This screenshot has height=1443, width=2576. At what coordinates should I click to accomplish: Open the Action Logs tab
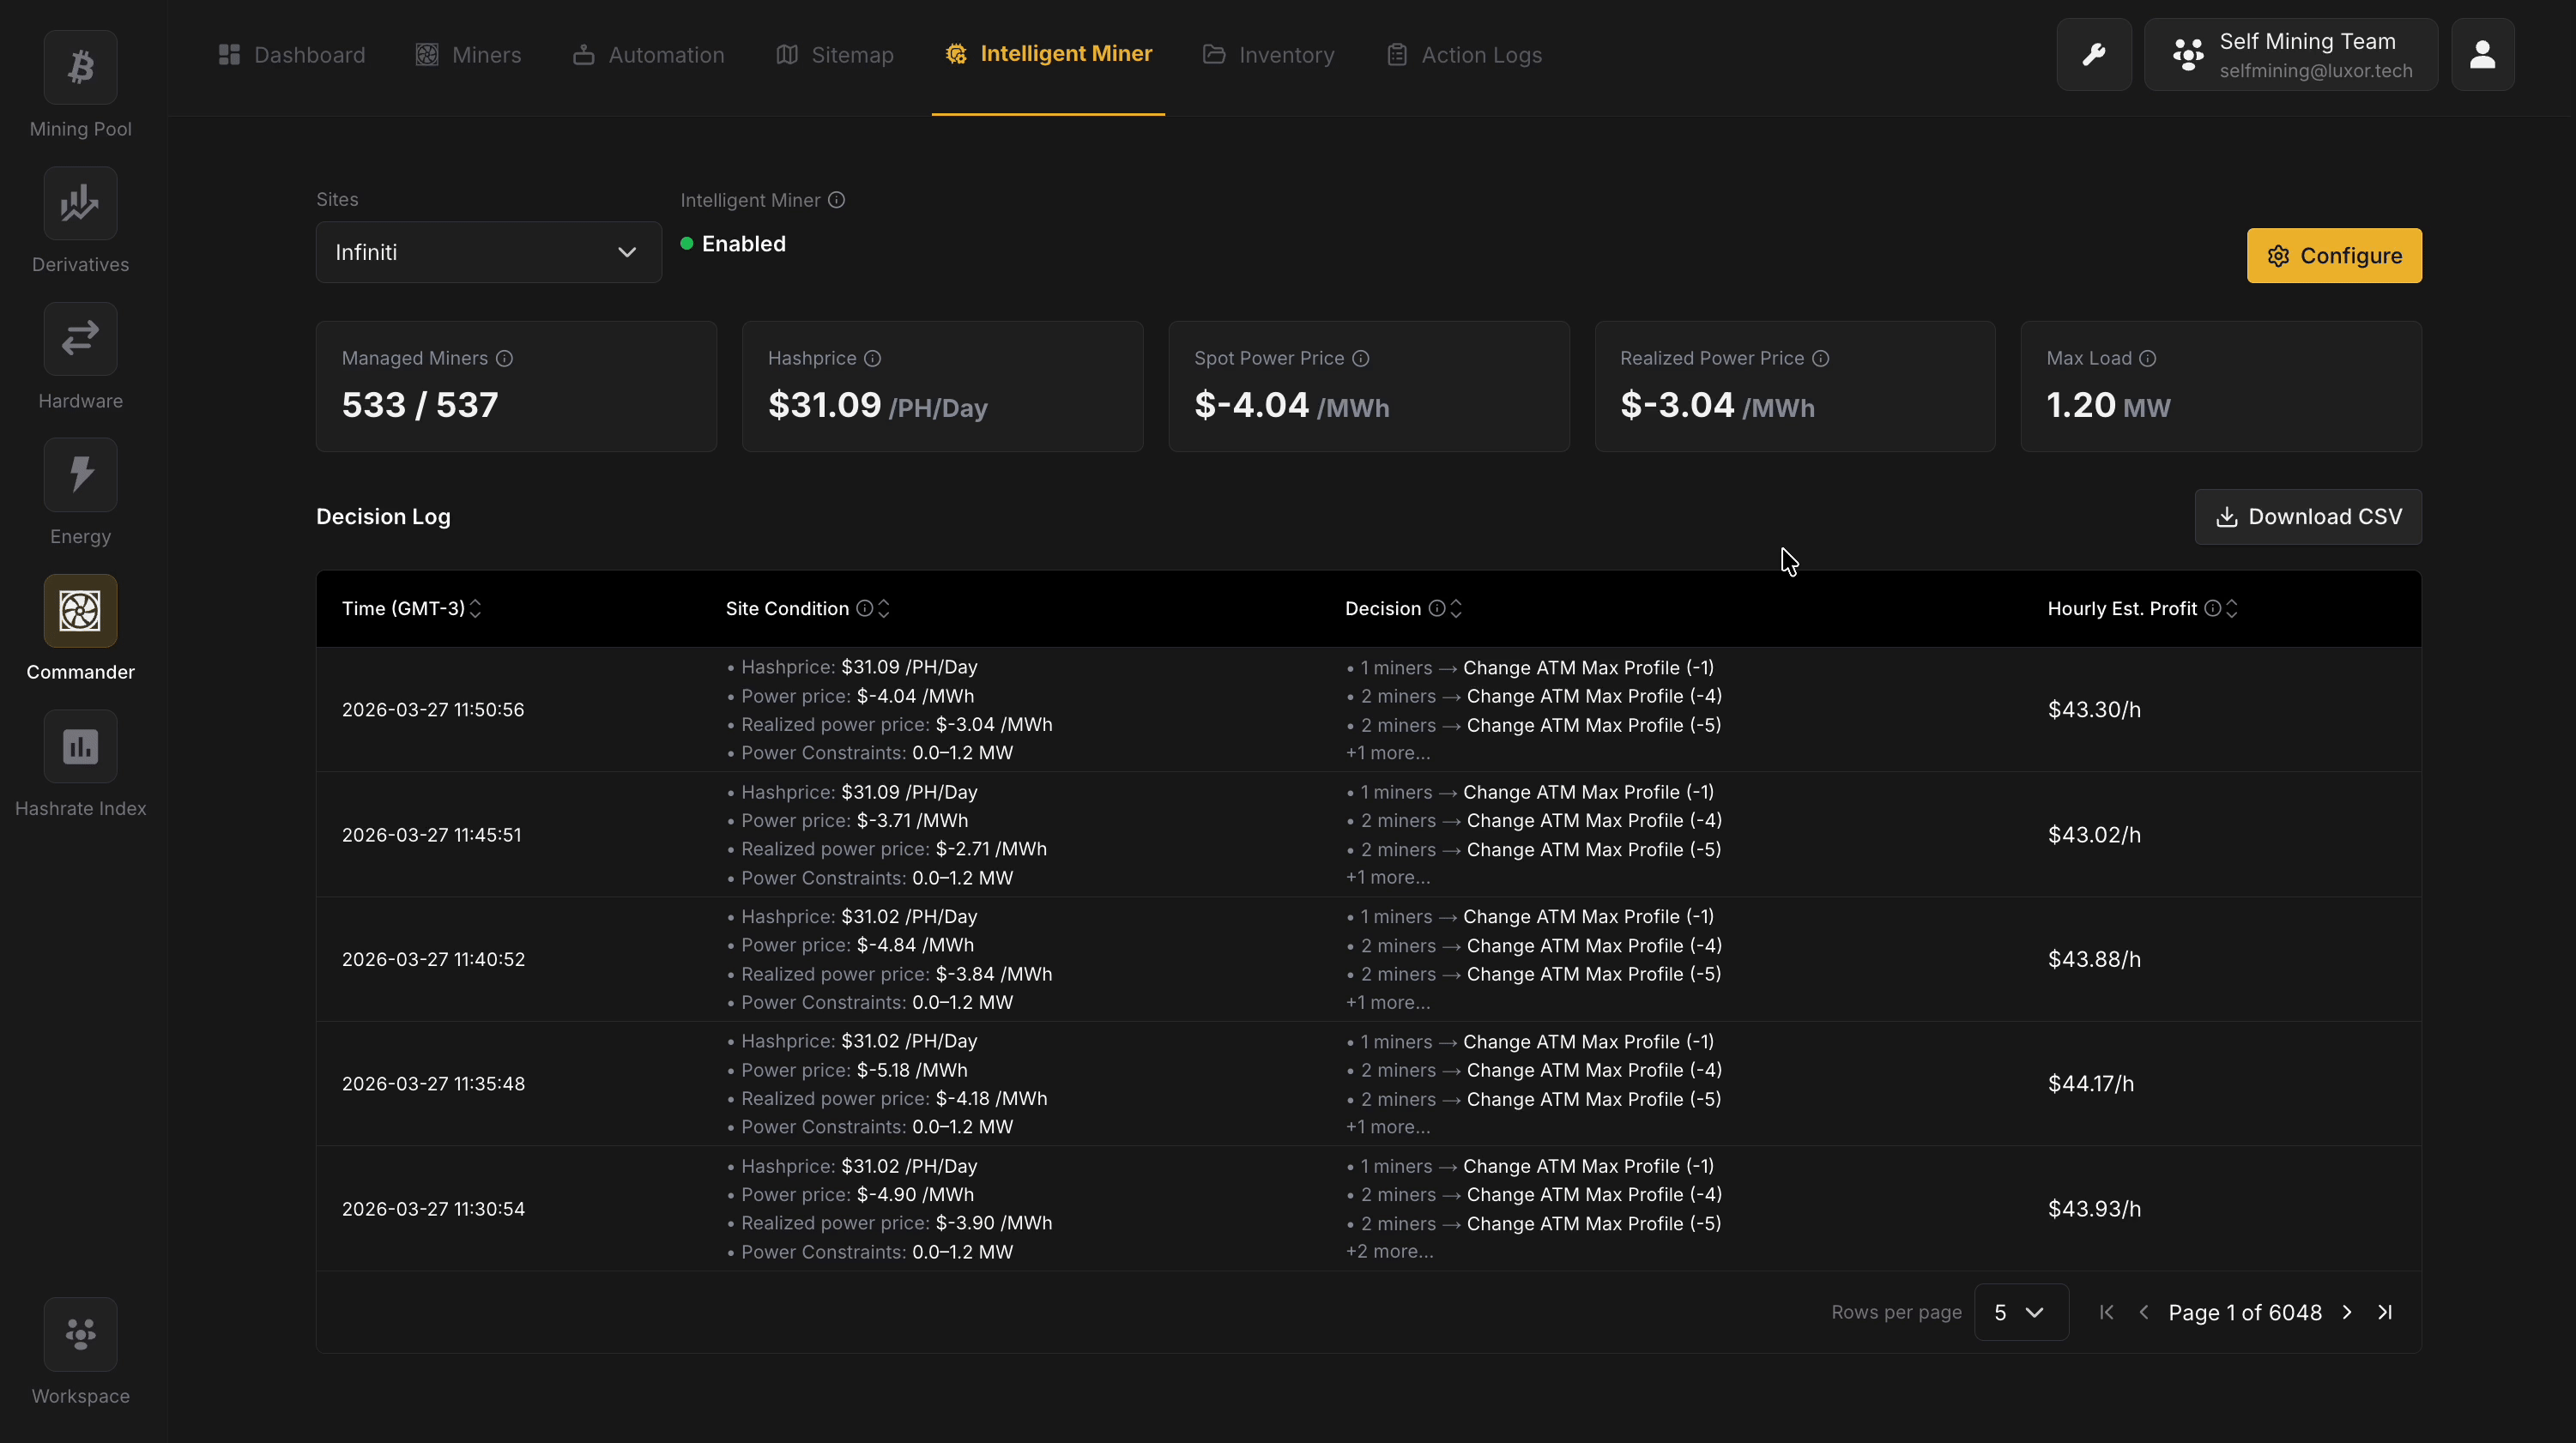pyautogui.click(x=1465, y=55)
